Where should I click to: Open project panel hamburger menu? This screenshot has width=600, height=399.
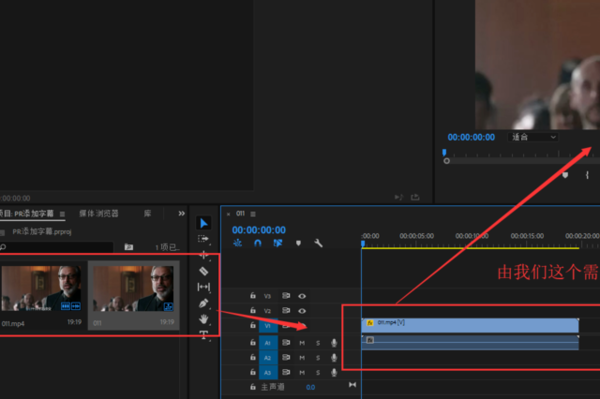pos(62,214)
